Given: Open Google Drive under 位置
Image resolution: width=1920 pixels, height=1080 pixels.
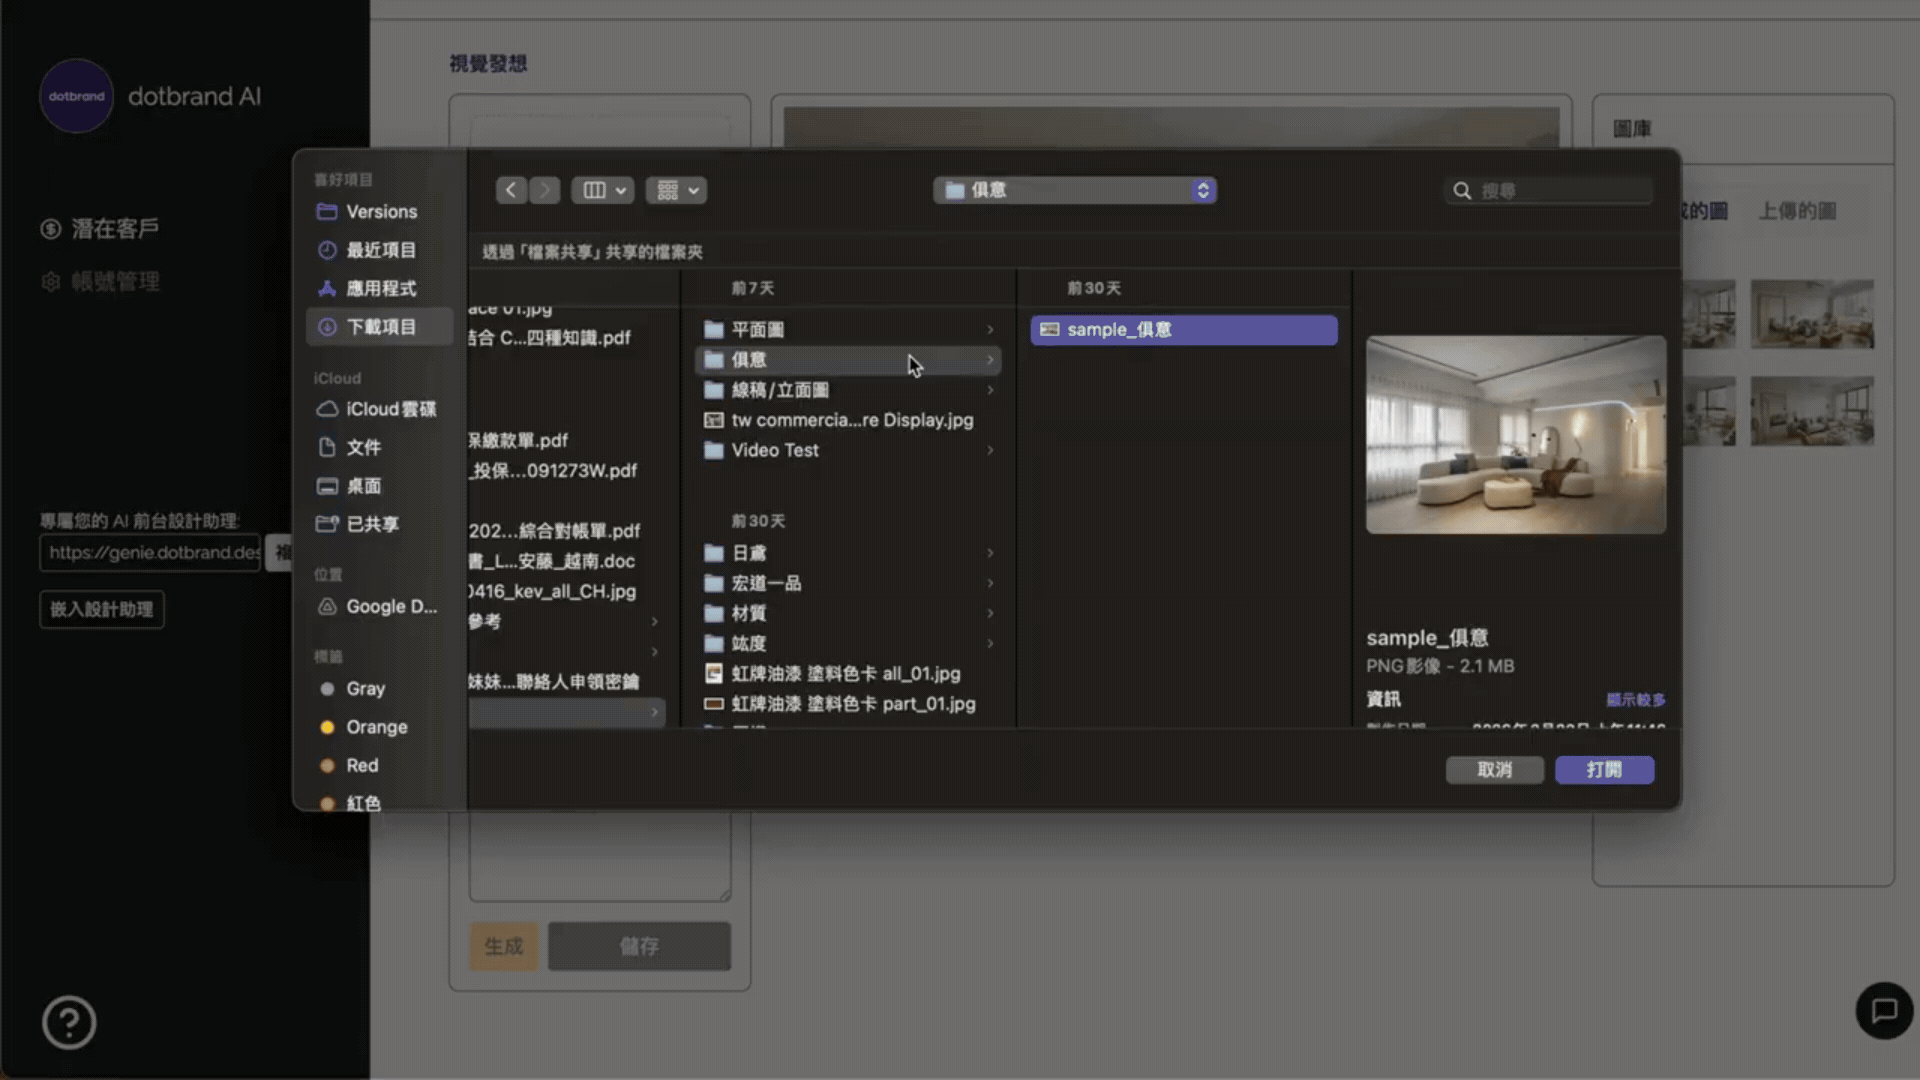Looking at the screenshot, I should click(x=389, y=606).
